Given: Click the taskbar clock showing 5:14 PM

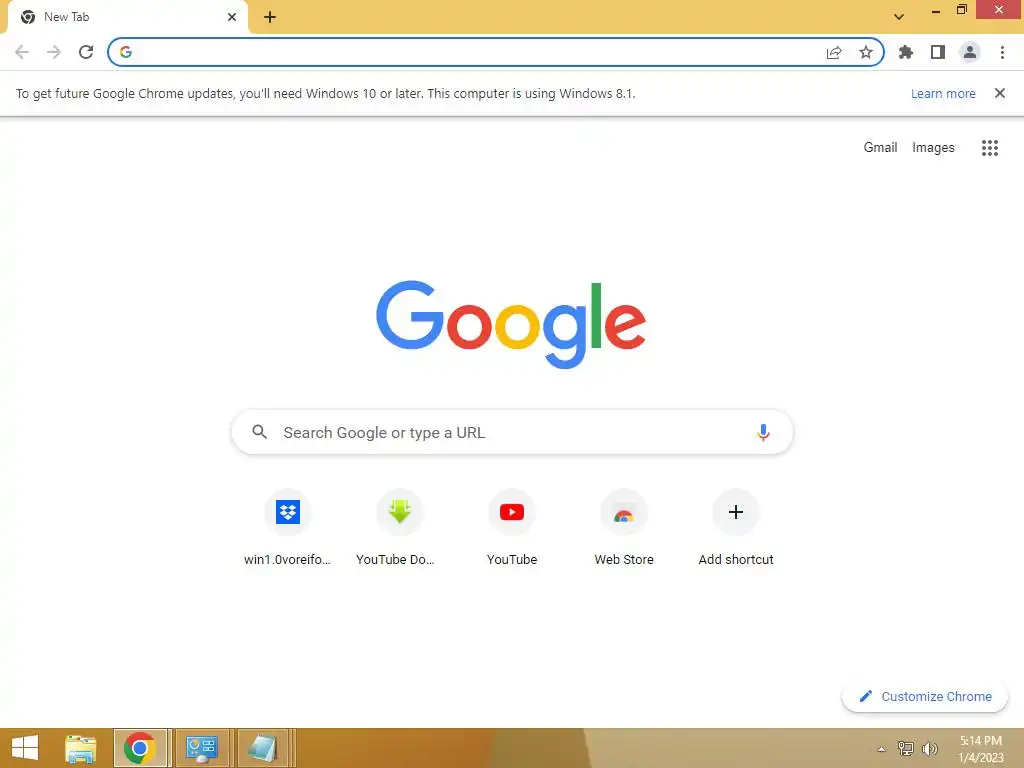Looking at the screenshot, I should pos(981,749).
